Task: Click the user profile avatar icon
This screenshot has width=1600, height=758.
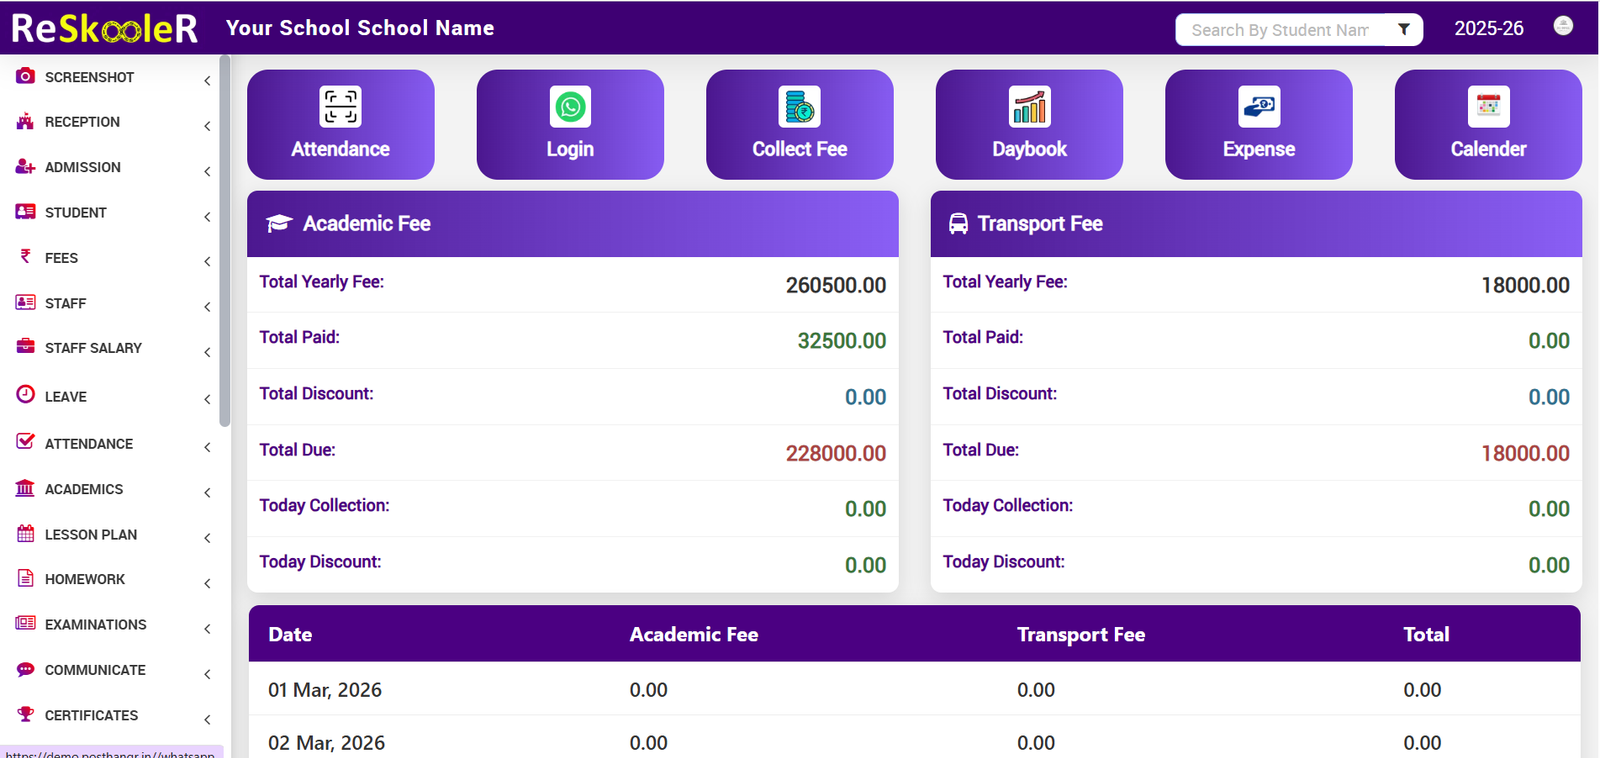Action: 1563,26
